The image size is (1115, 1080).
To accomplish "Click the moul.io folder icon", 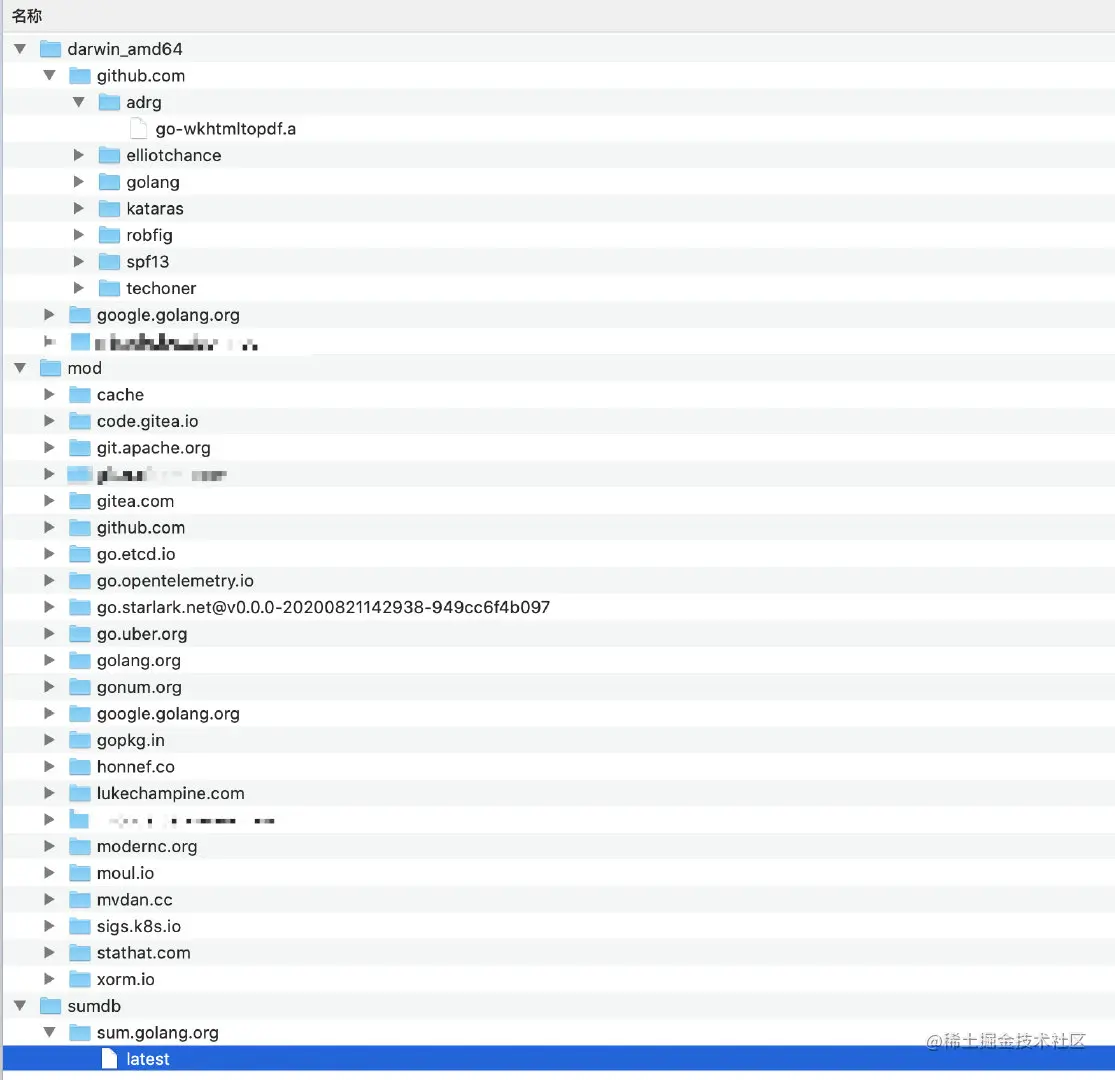I will (x=80, y=873).
